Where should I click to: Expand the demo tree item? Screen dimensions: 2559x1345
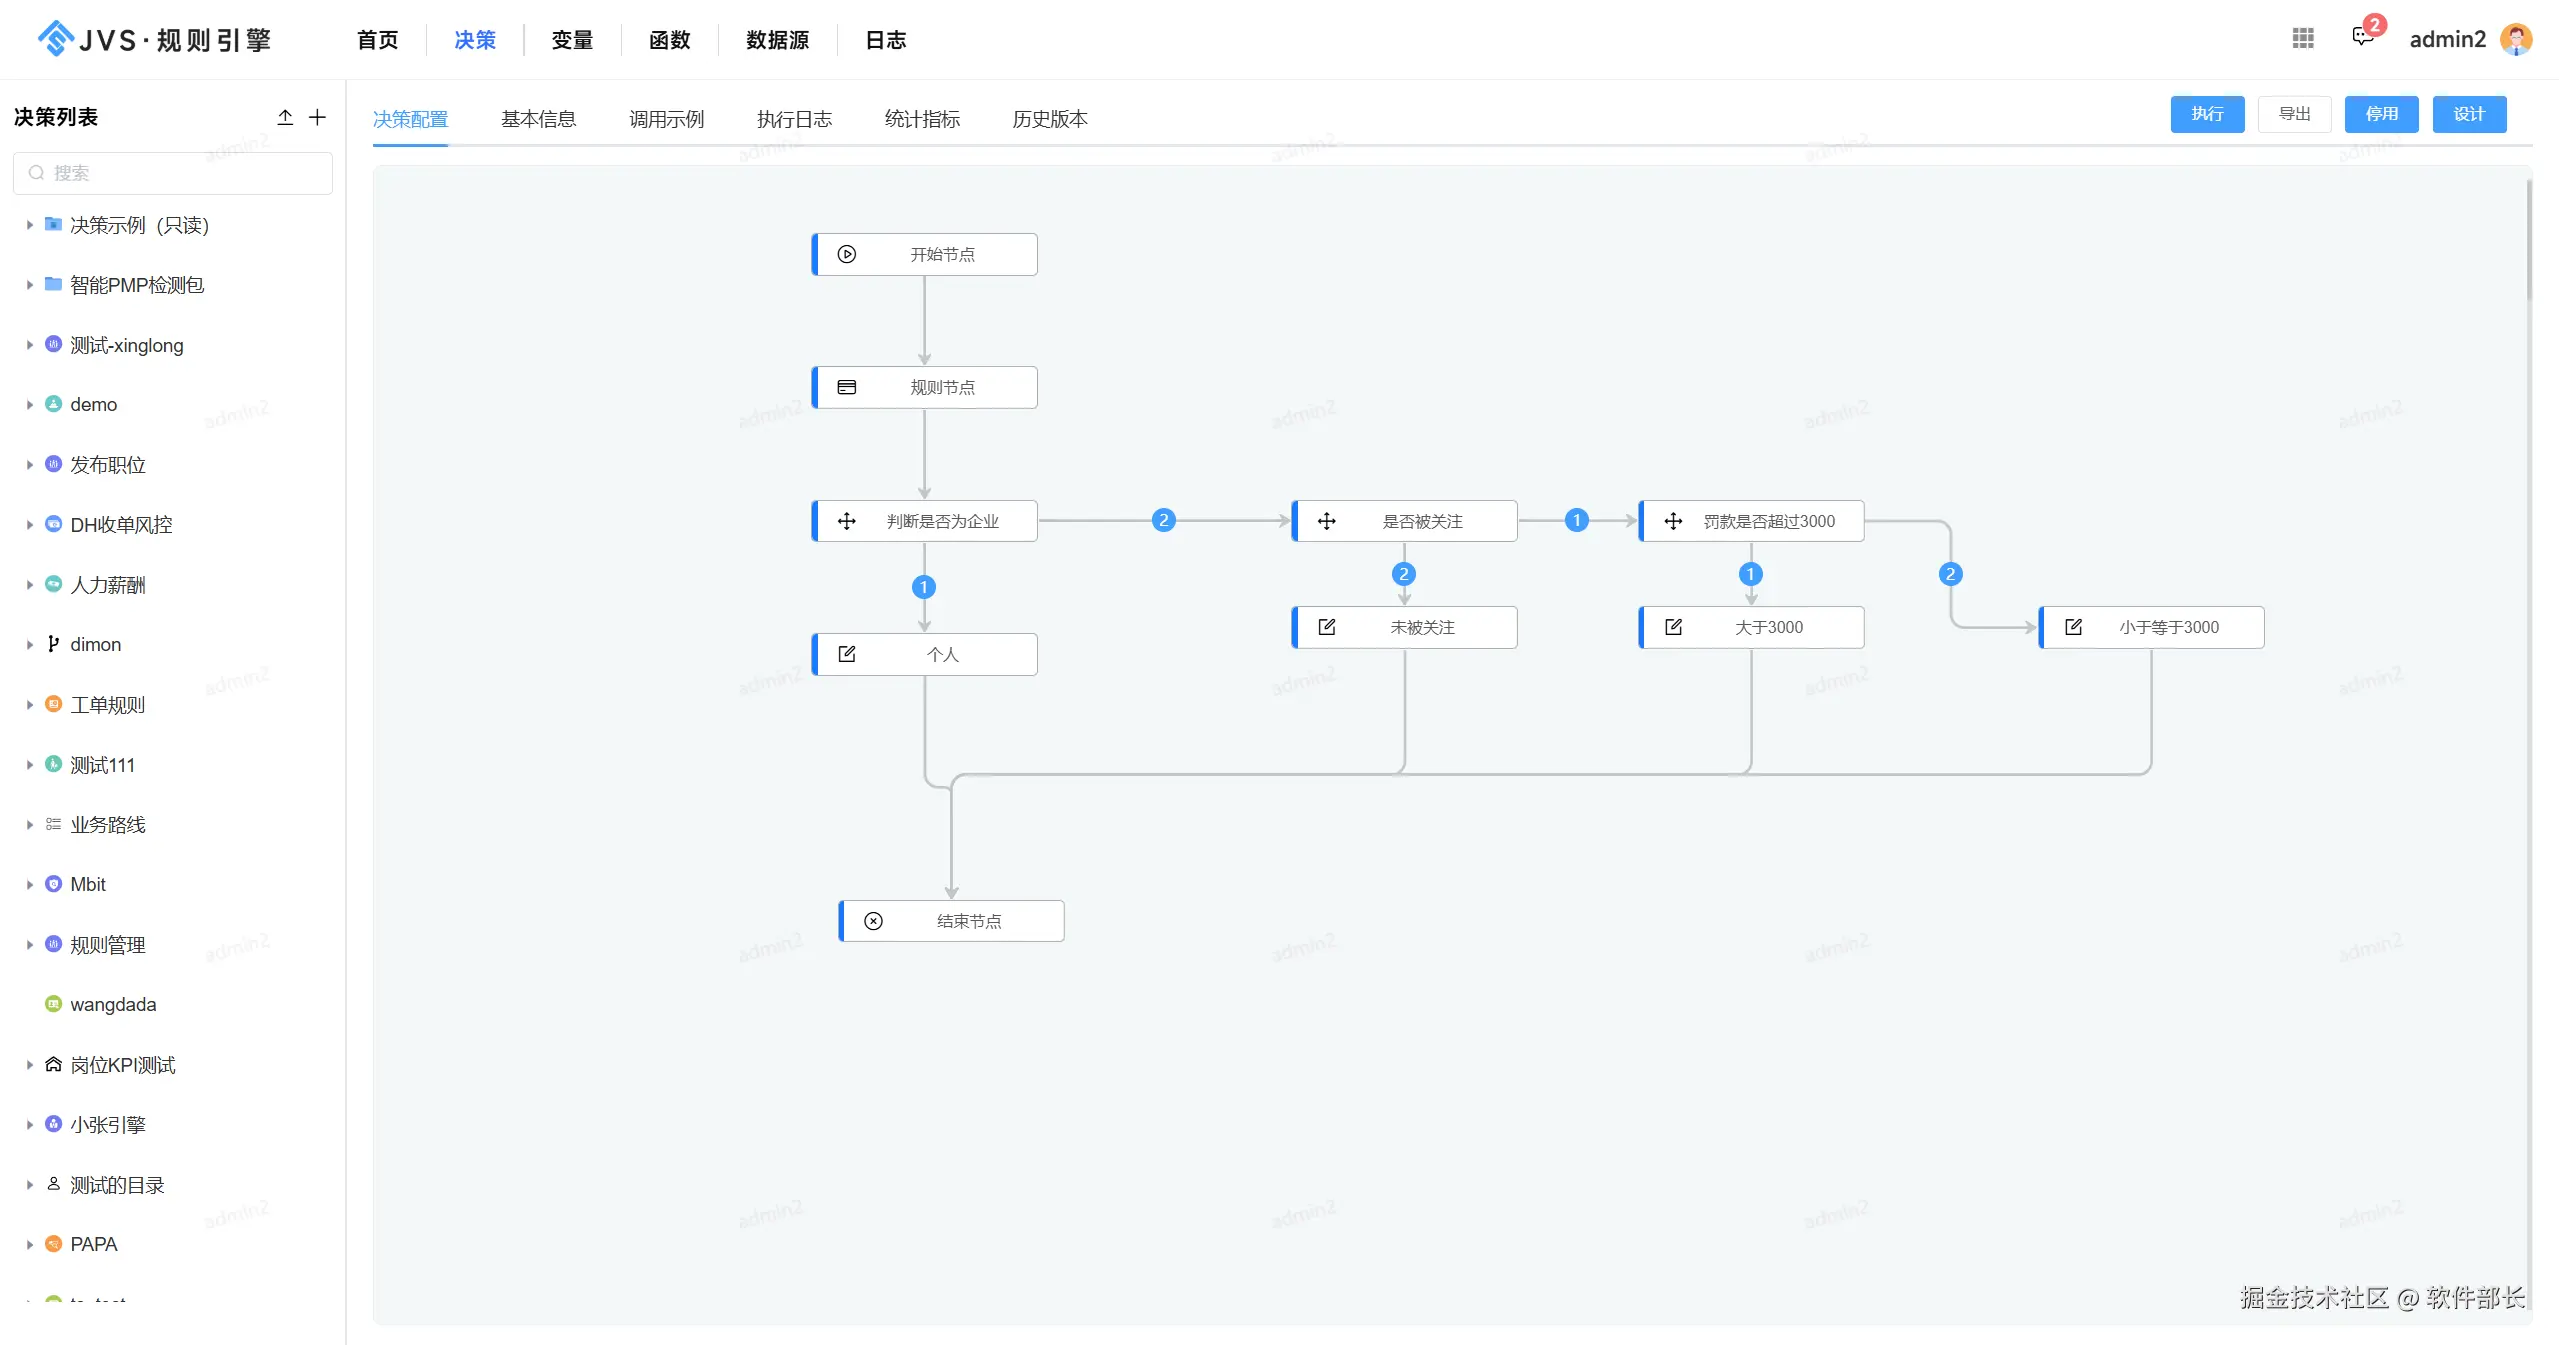click(29, 405)
